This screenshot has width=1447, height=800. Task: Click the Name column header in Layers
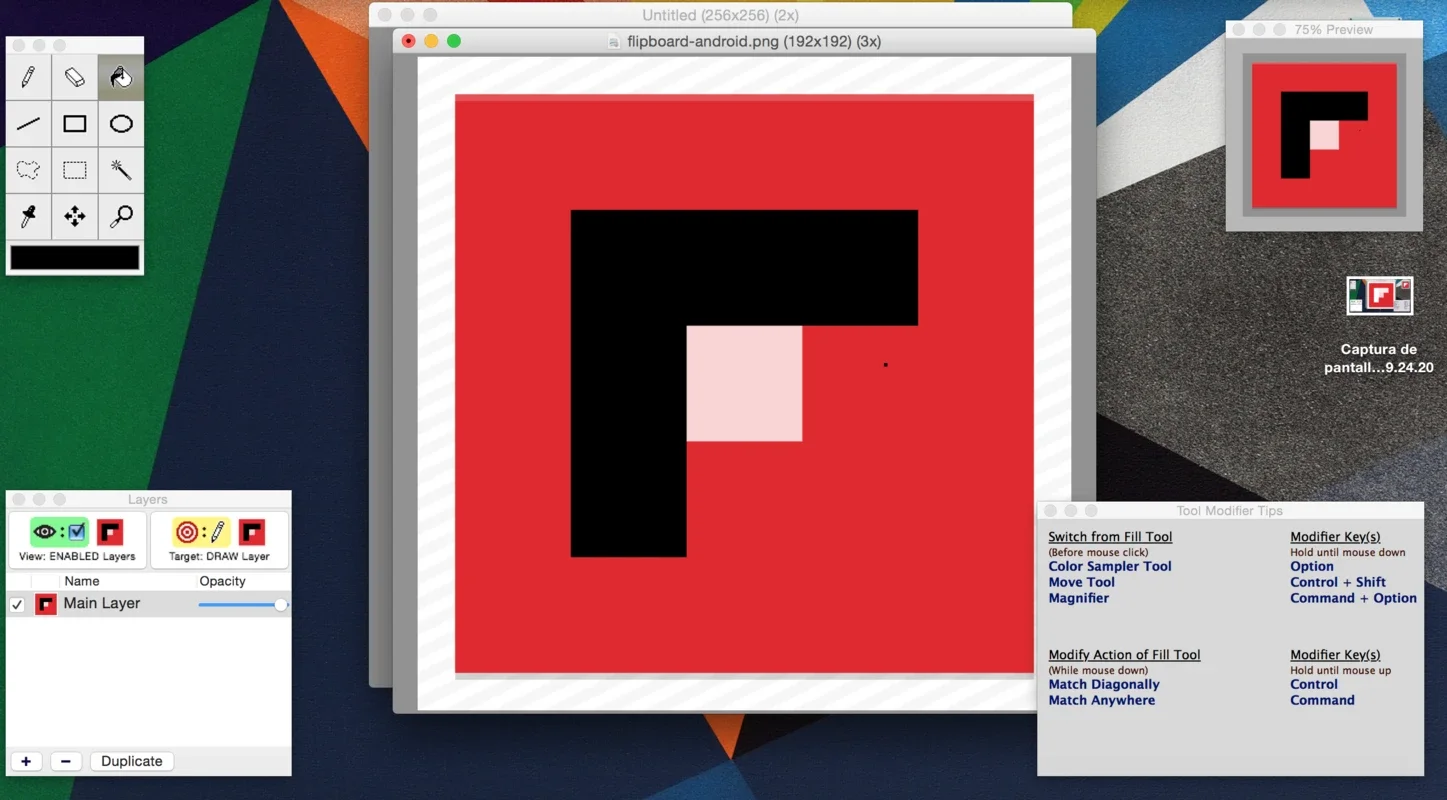coord(82,581)
